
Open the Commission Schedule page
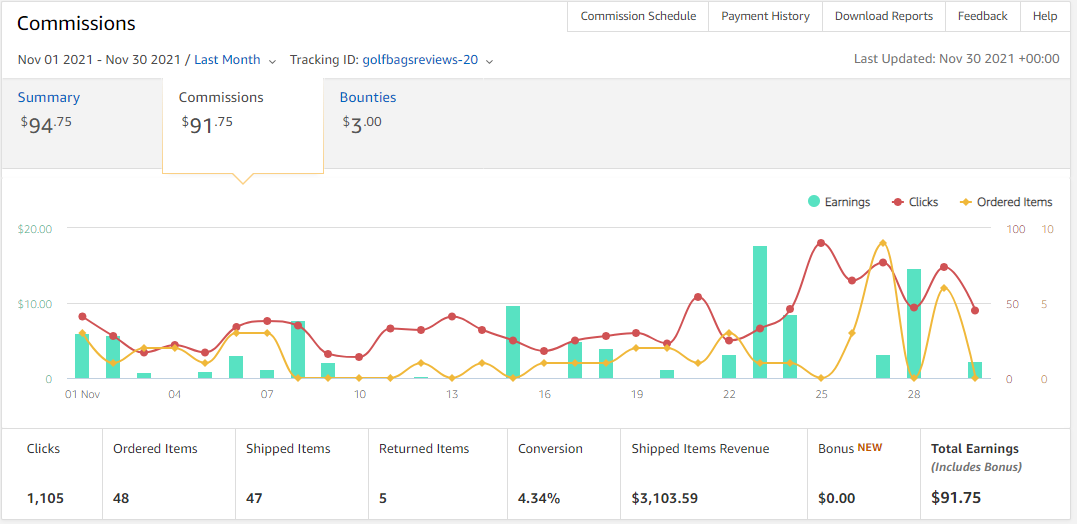click(638, 16)
